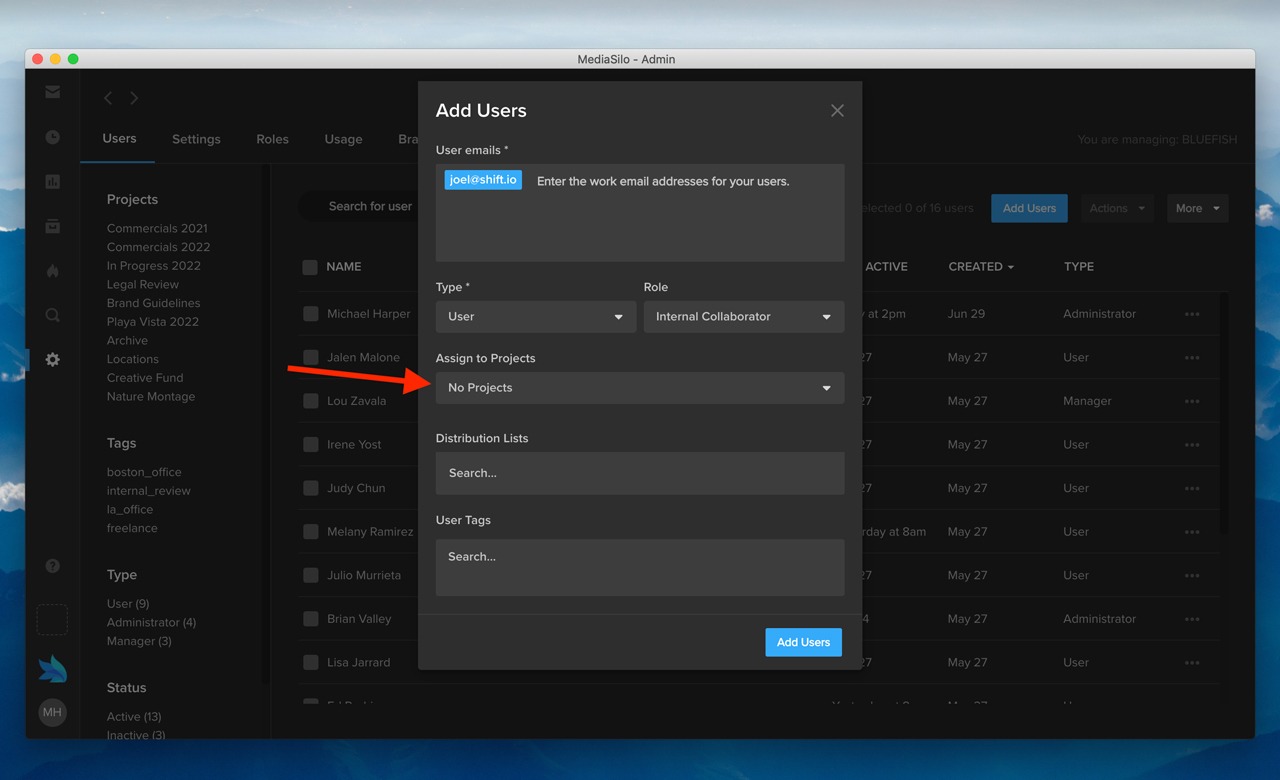This screenshot has width=1280, height=780.
Task: Switch to the Settings tab
Action: point(196,139)
